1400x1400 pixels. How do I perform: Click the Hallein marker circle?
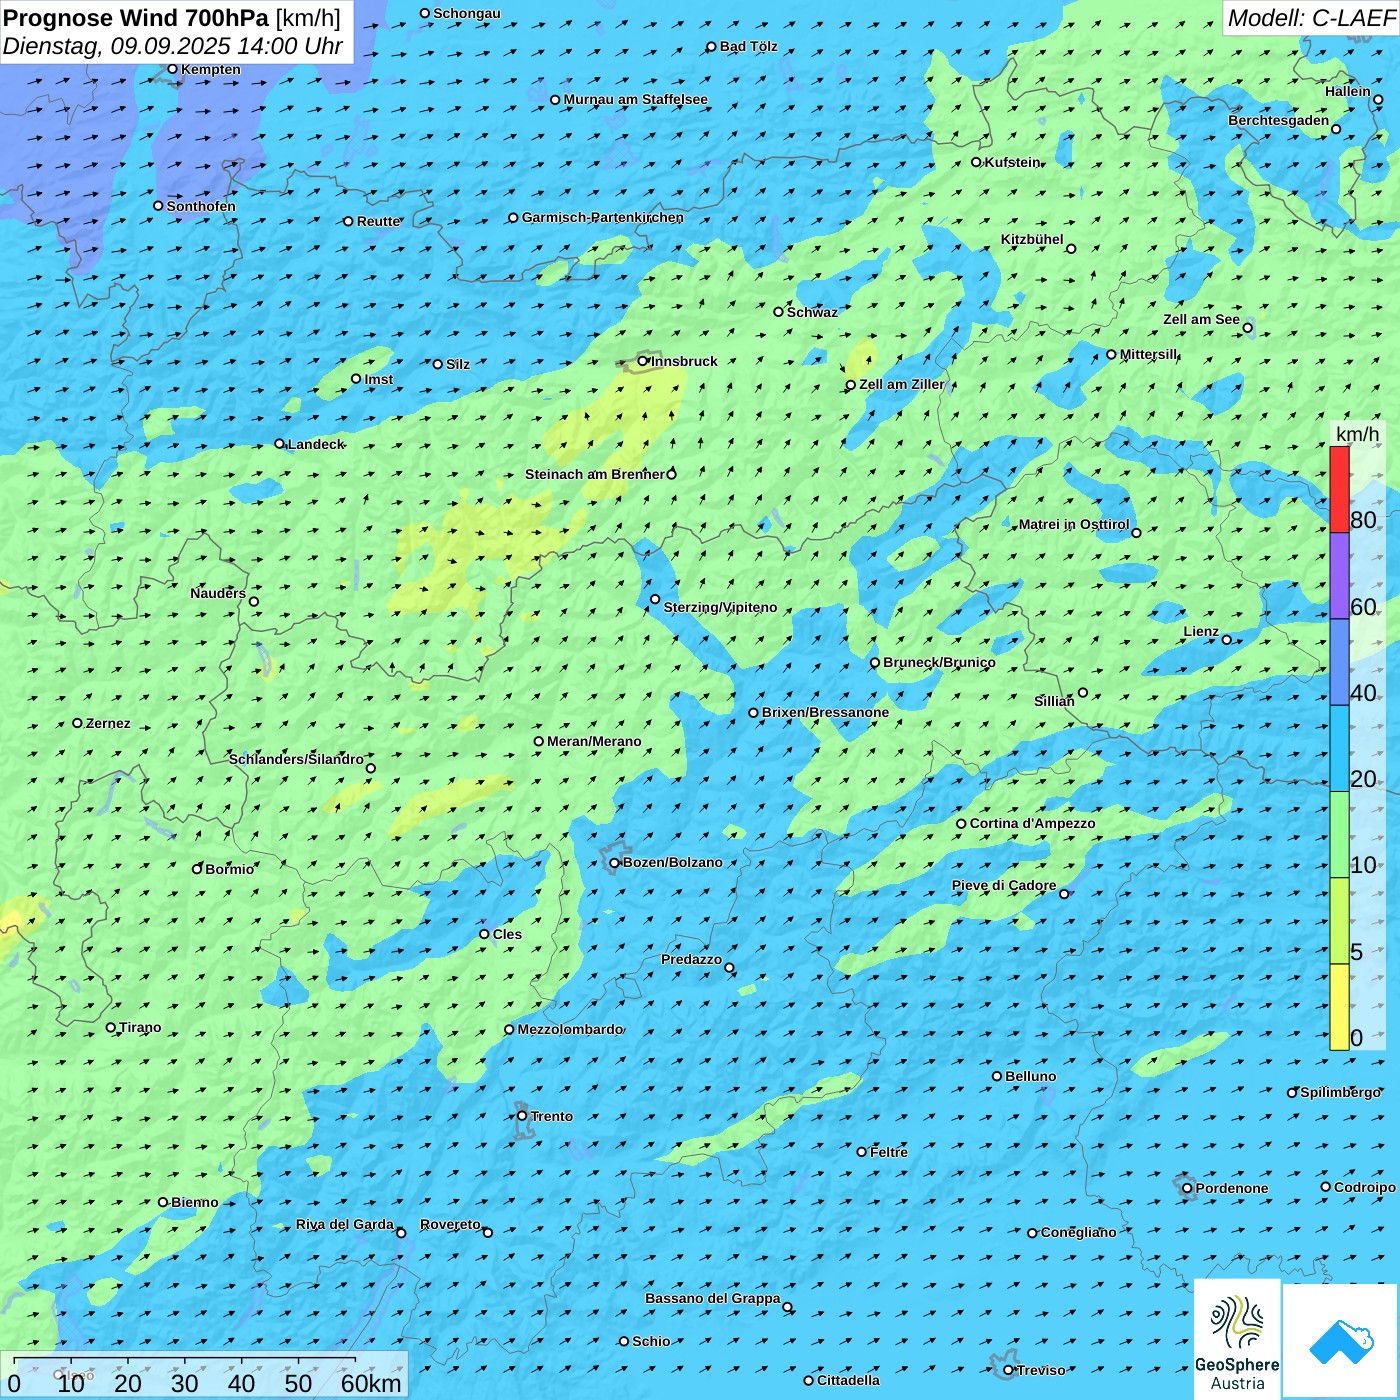[1378, 100]
